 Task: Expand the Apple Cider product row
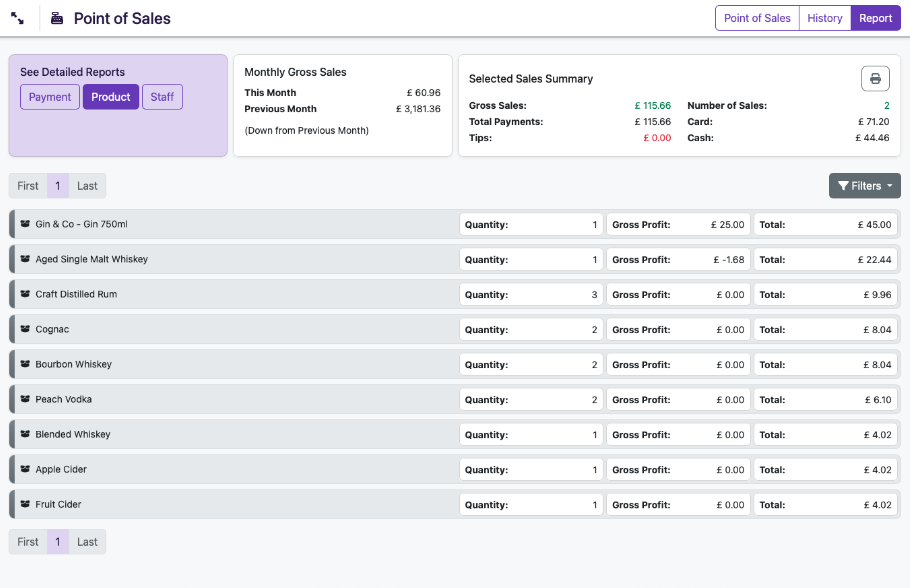pos(62,470)
